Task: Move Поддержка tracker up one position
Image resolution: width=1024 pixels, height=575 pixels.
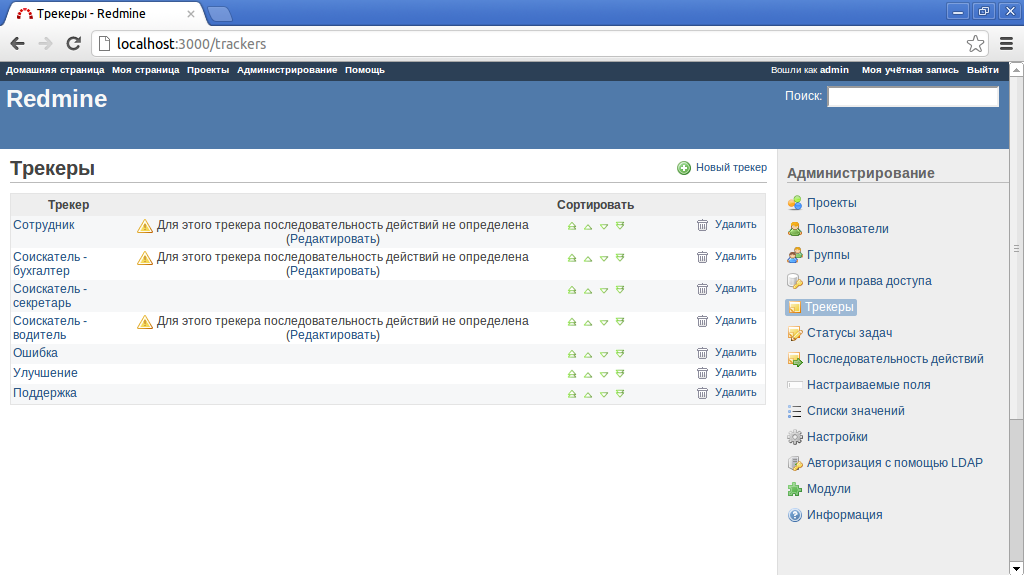Action: click(x=588, y=394)
